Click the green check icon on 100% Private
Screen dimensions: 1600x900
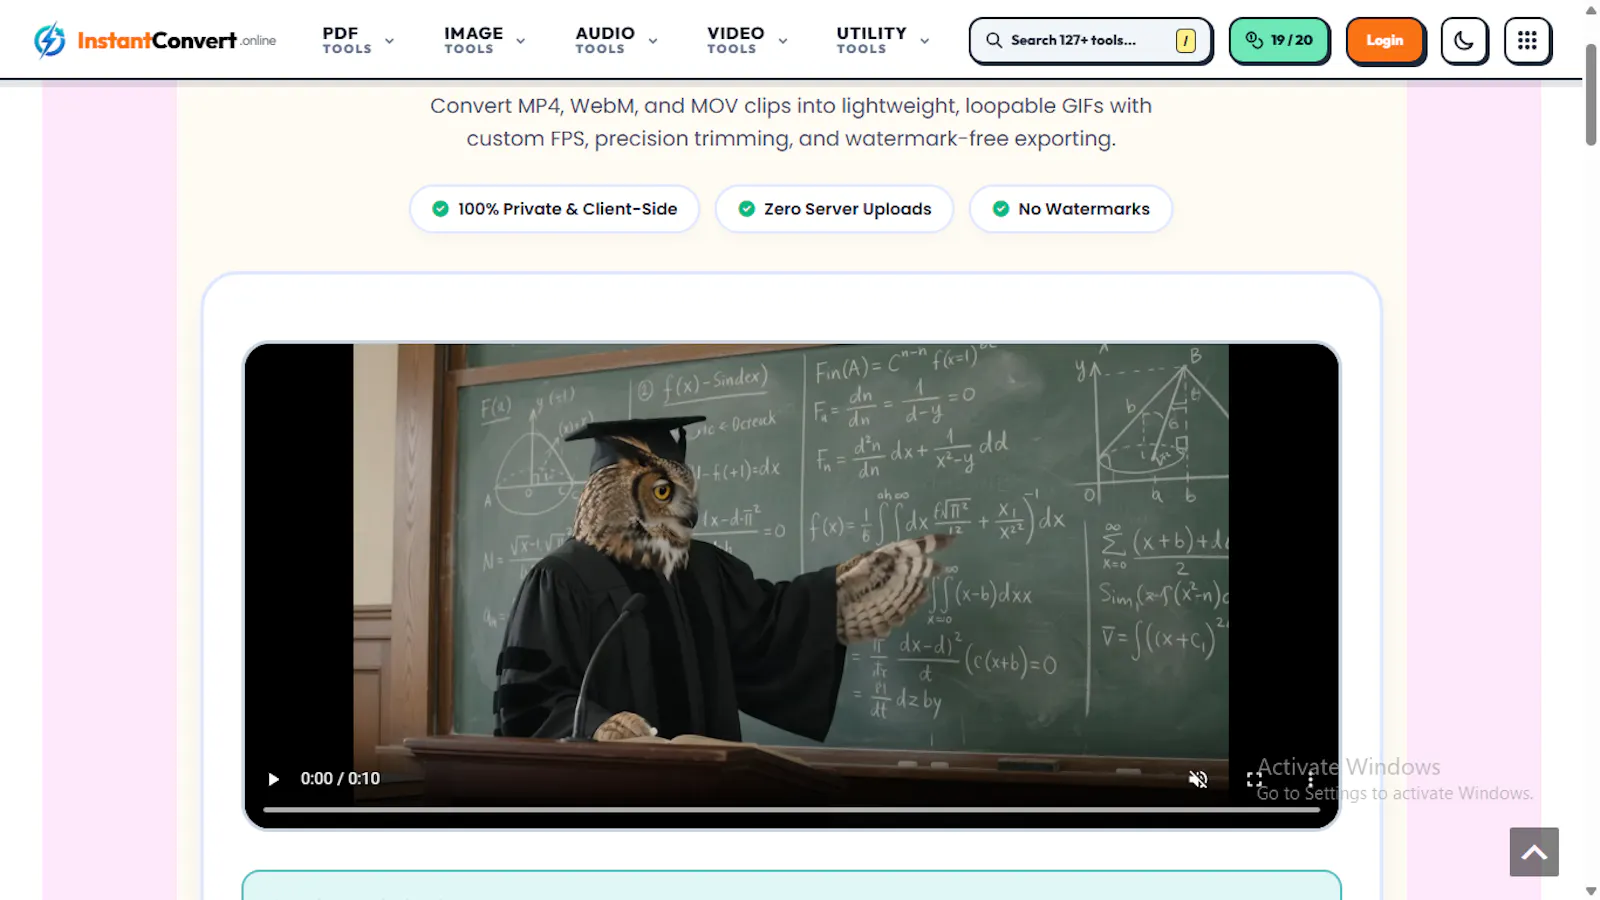[x=440, y=209]
